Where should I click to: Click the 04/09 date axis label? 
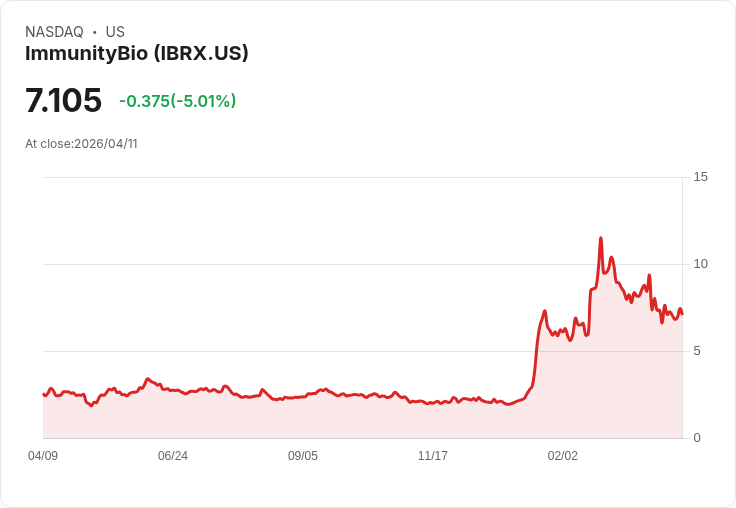(x=43, y=455)
